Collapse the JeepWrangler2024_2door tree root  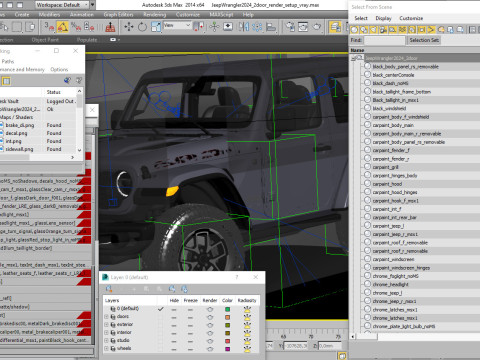354,58
